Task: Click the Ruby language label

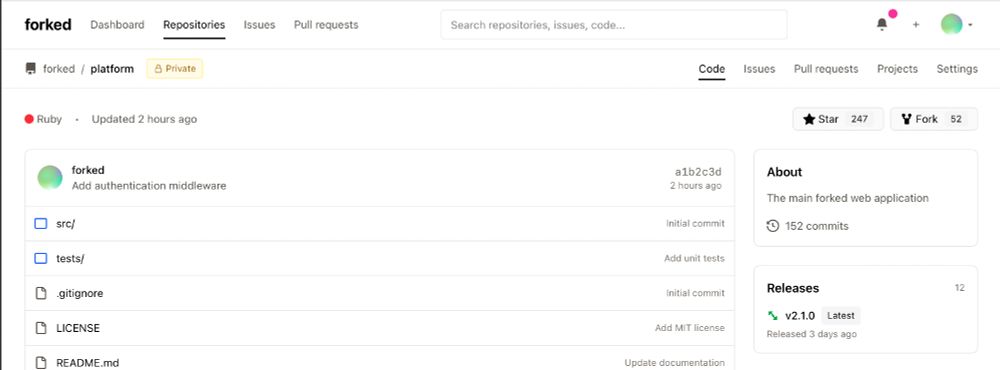Action: click(x=49, y=119)
